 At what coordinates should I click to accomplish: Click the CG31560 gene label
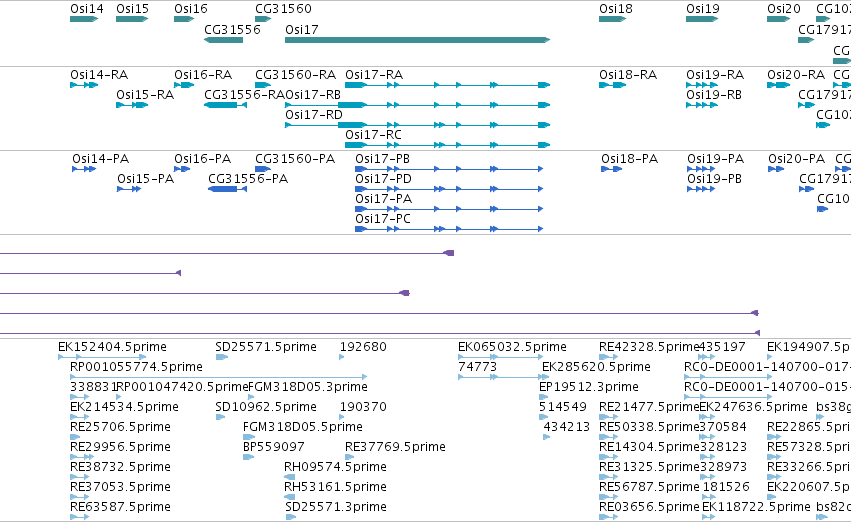[x=283, y=9]
